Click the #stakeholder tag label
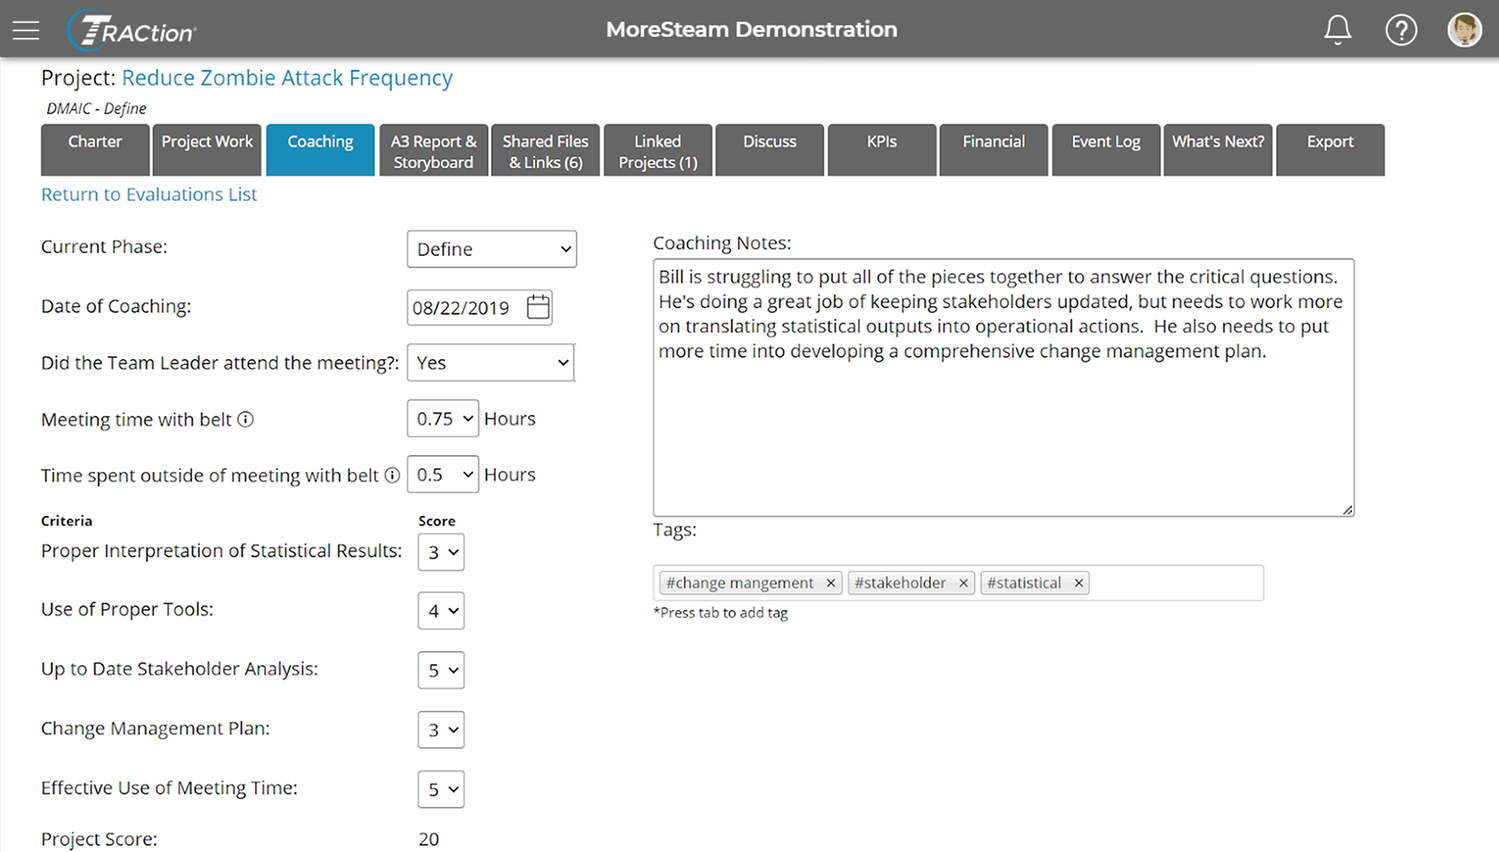This screenshot has height=852, width=1499. [900, 583]
